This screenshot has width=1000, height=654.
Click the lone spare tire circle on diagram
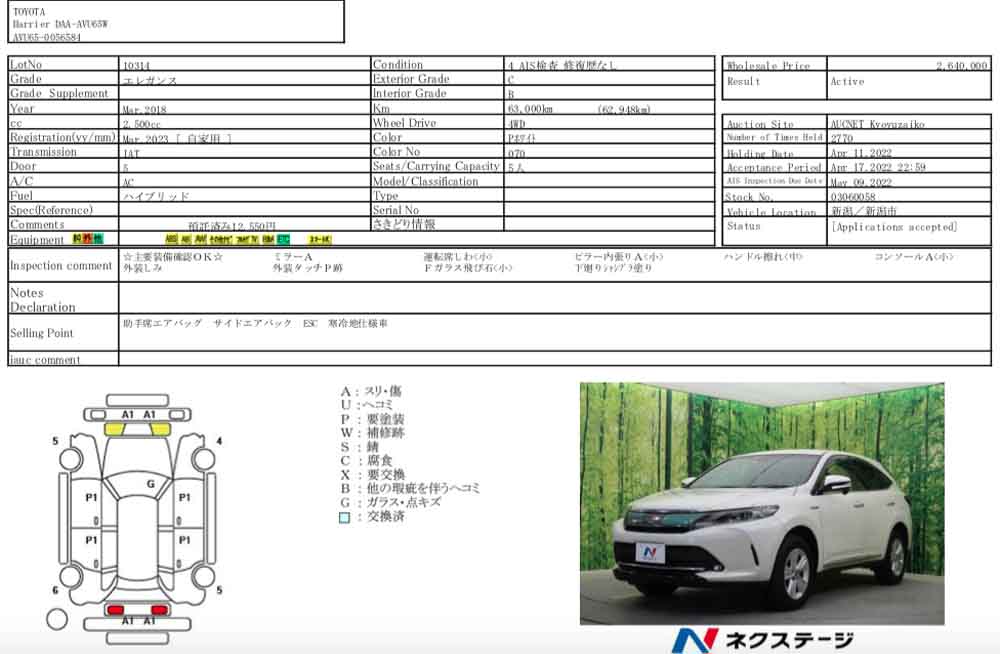(57, 618)
